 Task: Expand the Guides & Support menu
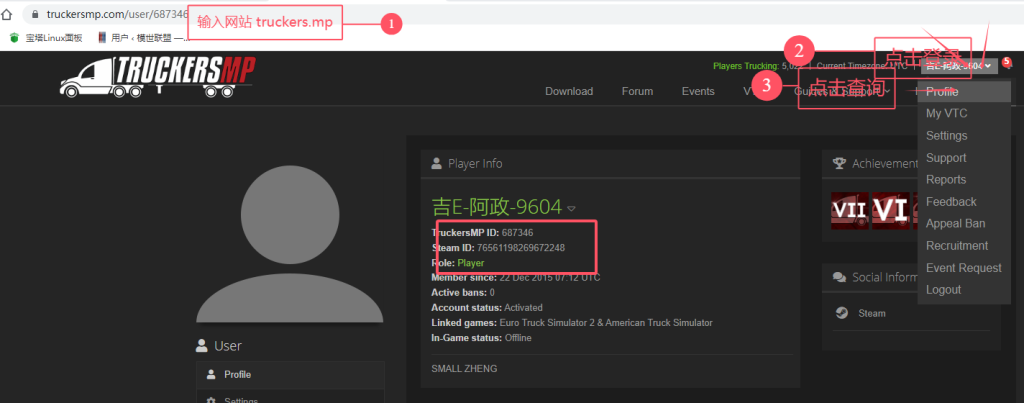842,91
